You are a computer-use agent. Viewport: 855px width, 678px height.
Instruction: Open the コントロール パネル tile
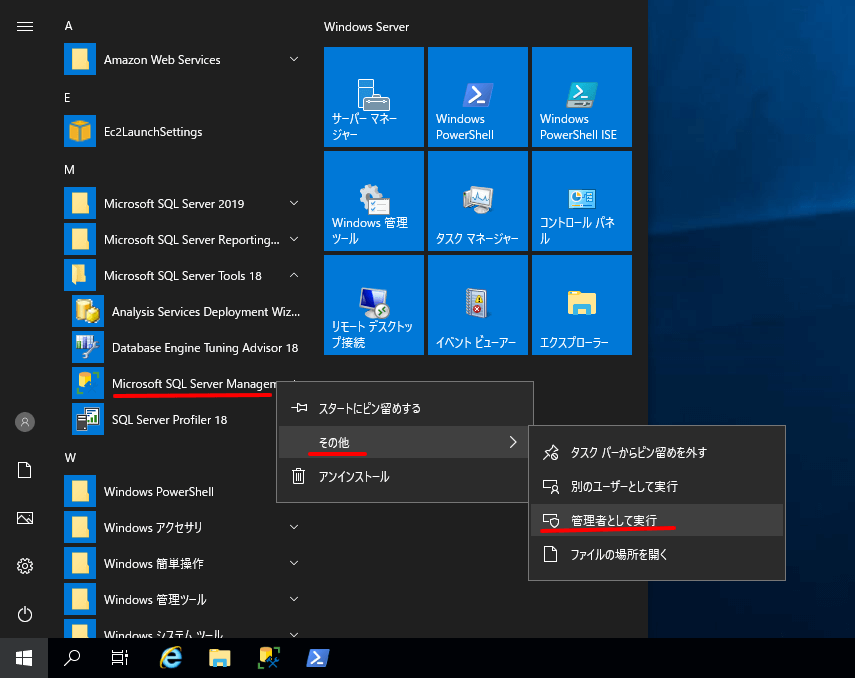582,201
